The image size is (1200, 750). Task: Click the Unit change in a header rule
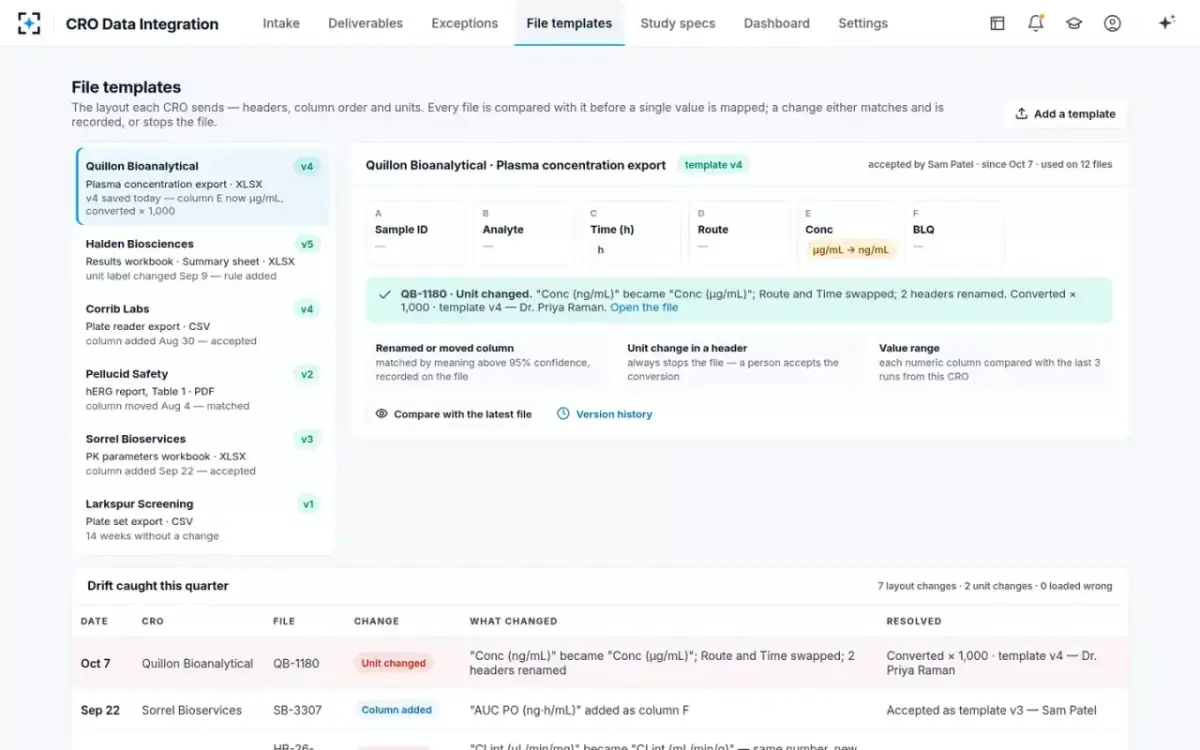[739, 362]
